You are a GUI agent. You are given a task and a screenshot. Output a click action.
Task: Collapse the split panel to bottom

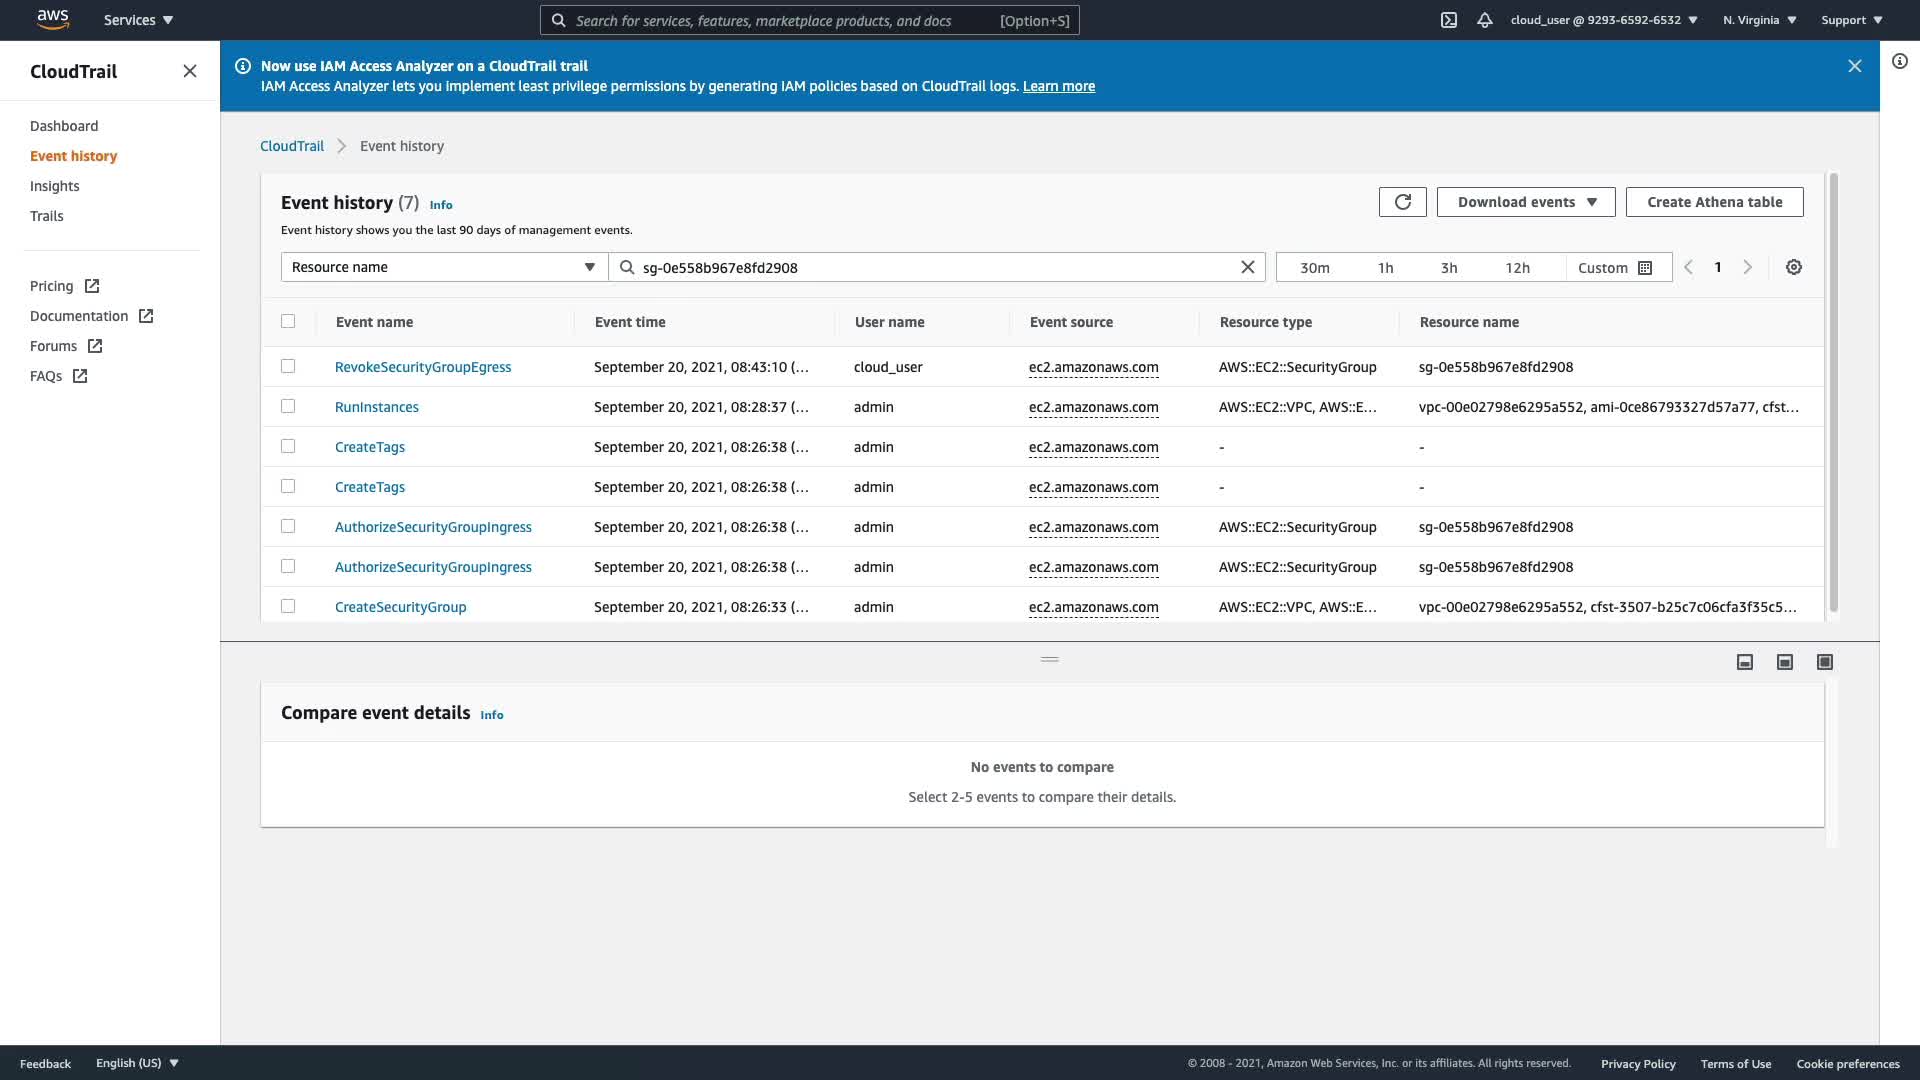point(1745,662)
